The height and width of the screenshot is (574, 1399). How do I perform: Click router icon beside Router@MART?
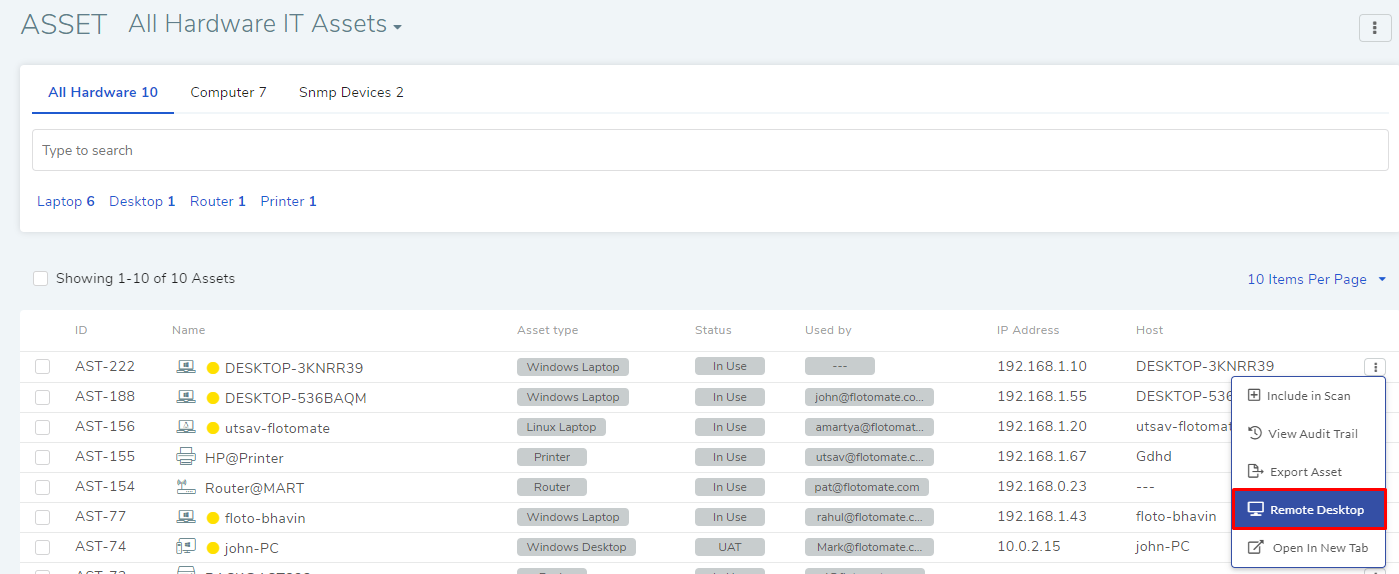[x=186, y=487]
